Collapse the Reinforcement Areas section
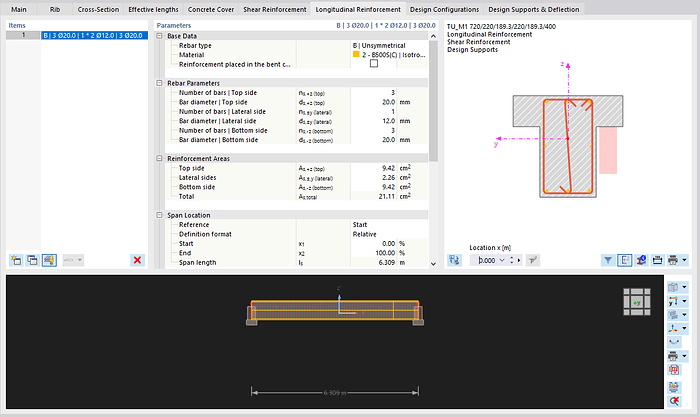Viewport: 700px width, 417px height. [x=159, y=158]
